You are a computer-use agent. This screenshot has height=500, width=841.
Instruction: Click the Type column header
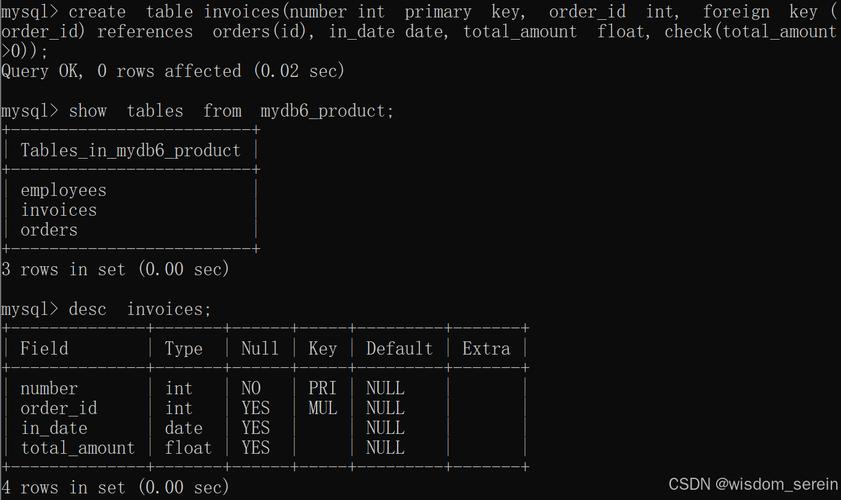tap(184, 349)
